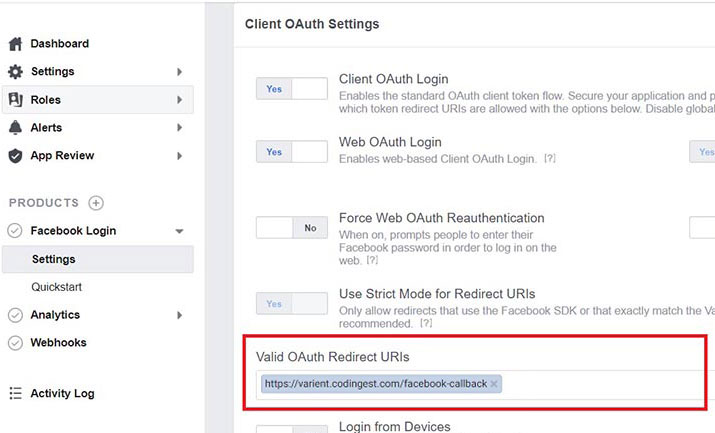The image size is (715, 433).
Task: Expand the Settings submenu arrow
Action: click(x=179, y=72)
